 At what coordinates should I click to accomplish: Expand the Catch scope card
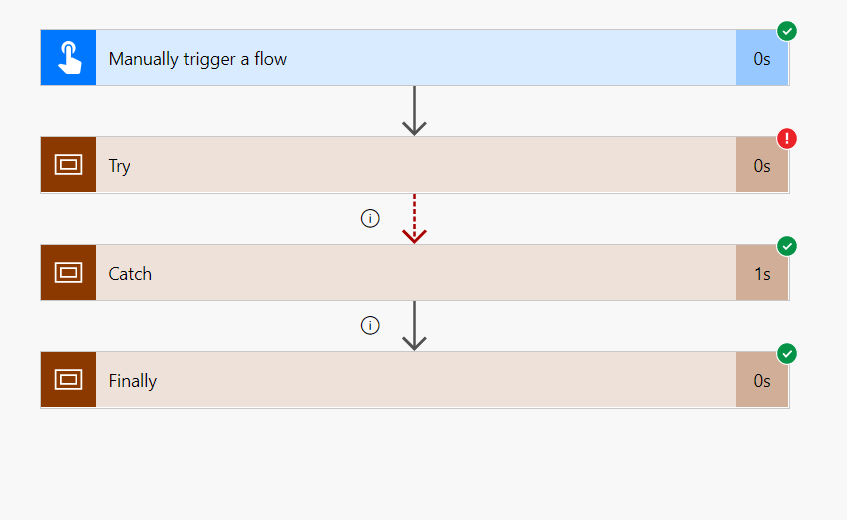click(x=400, y=272)
